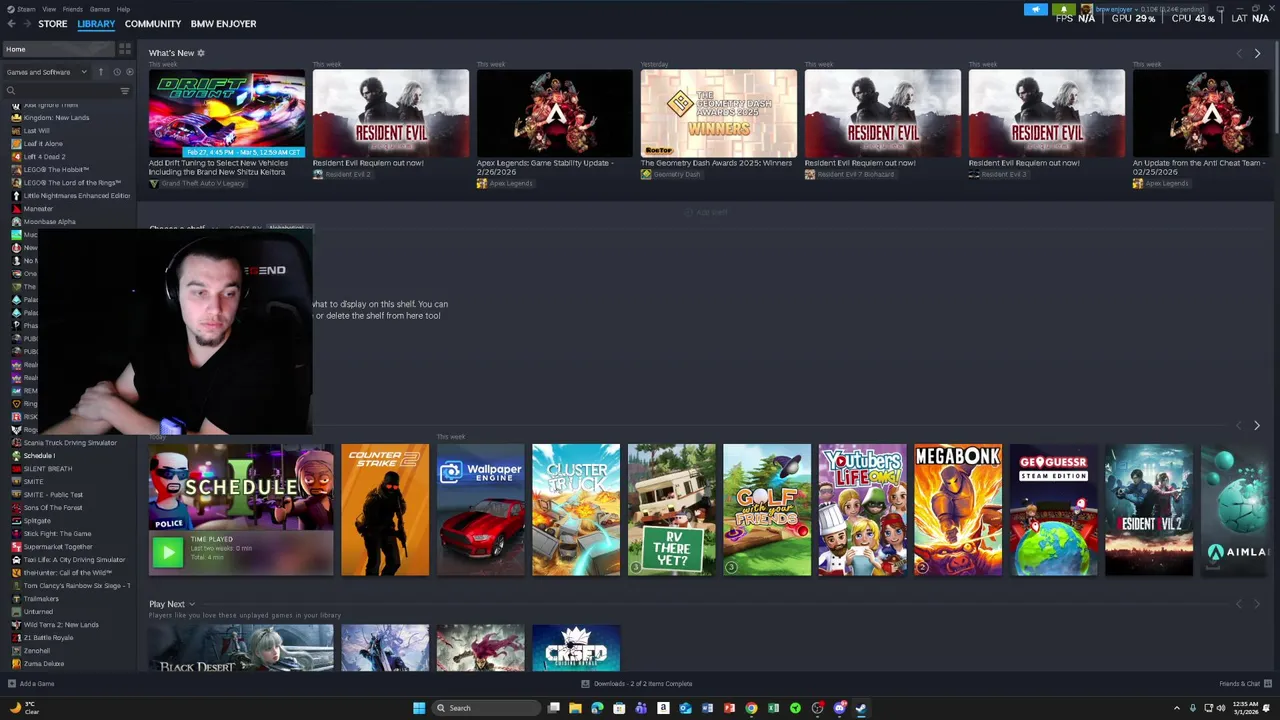1280x720 pixels.
Task: Toggle ready-to-play filter icon
Action: [x=129, y=72]
